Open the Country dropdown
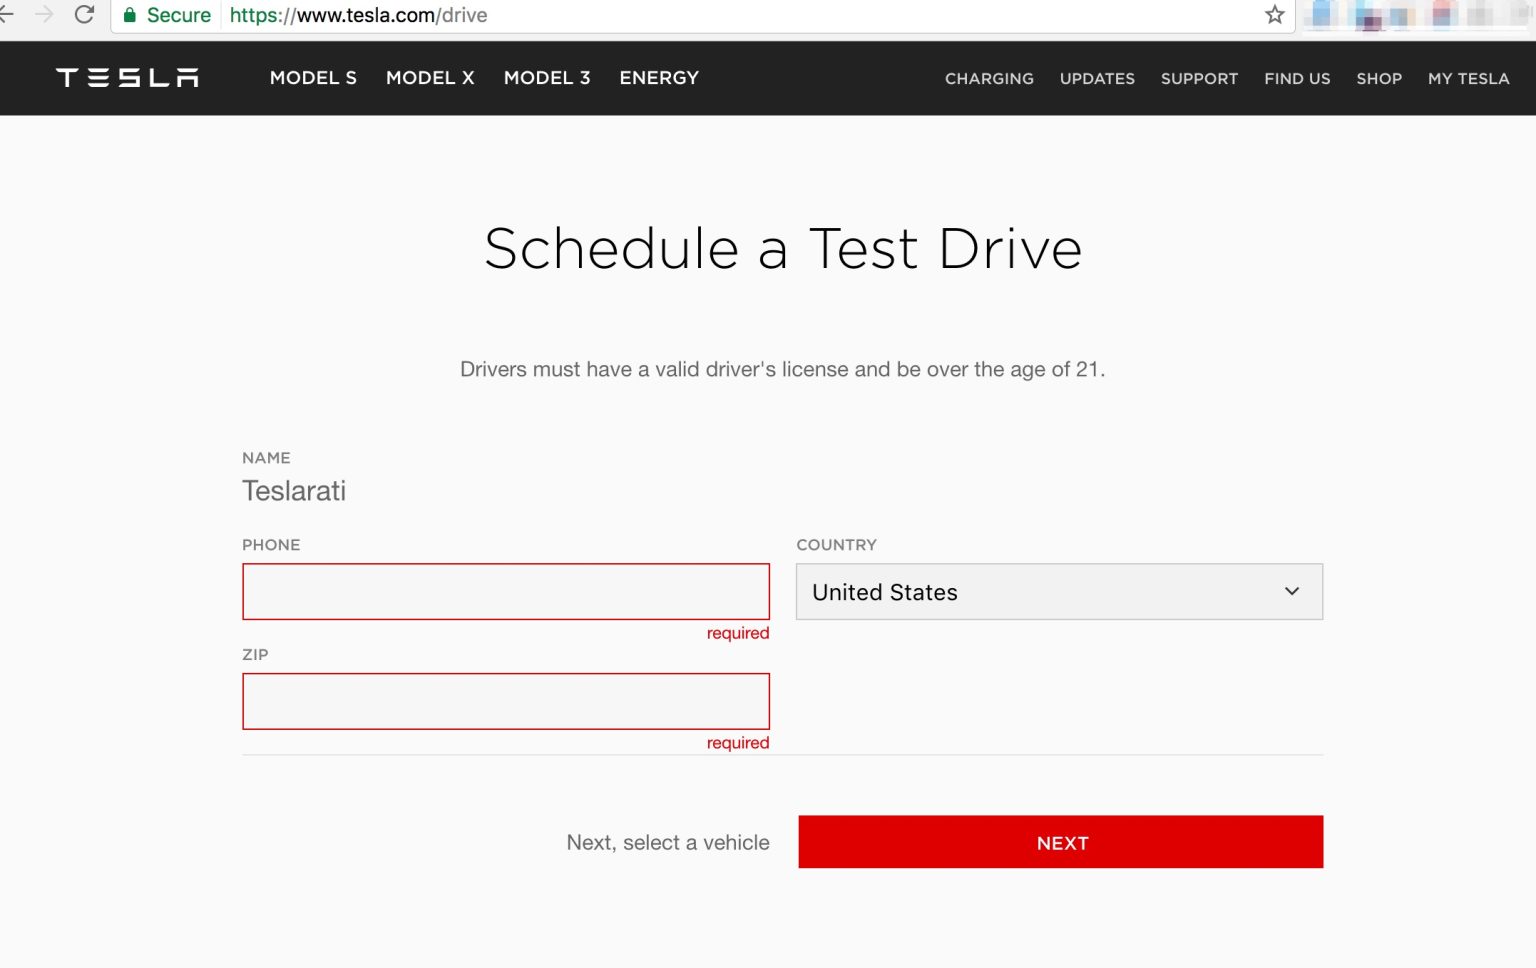 click(x=1058, y=592)
